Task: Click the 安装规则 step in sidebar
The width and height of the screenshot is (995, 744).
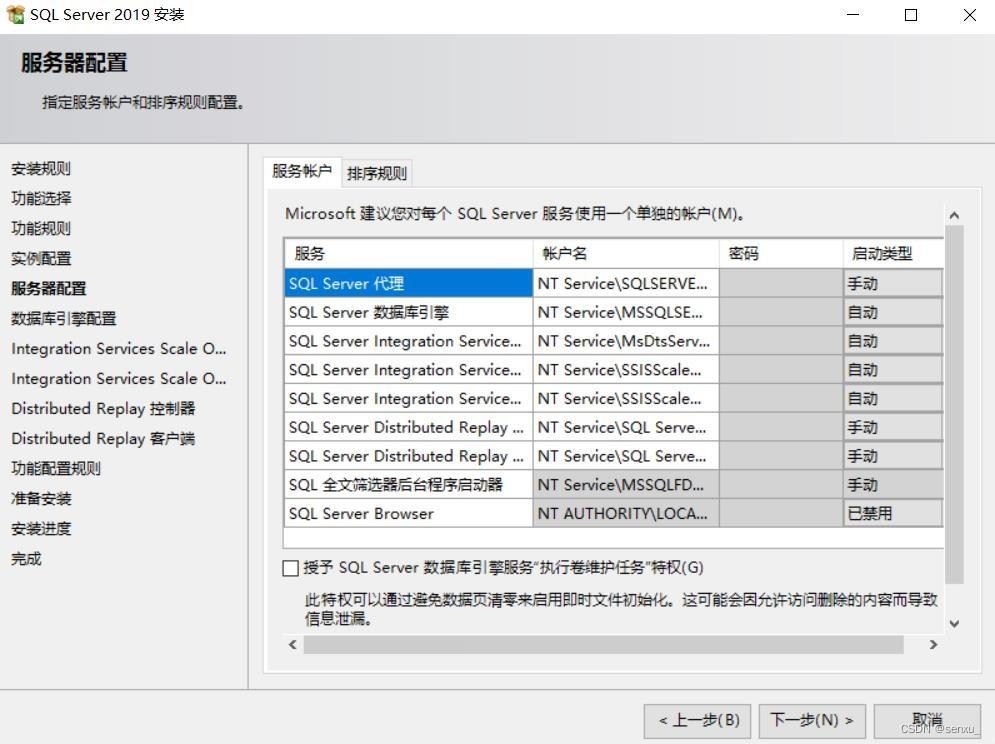Action: coord(41,169)
